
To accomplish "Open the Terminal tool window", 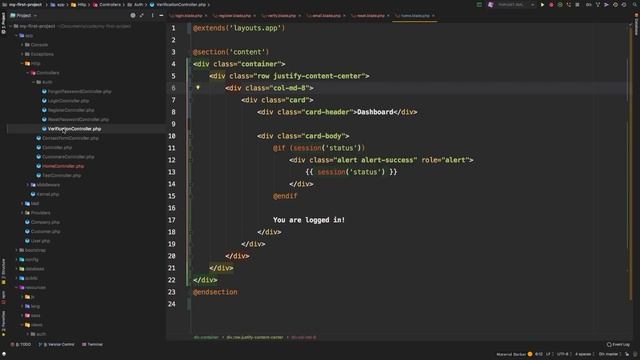I will tap(92, 344).
